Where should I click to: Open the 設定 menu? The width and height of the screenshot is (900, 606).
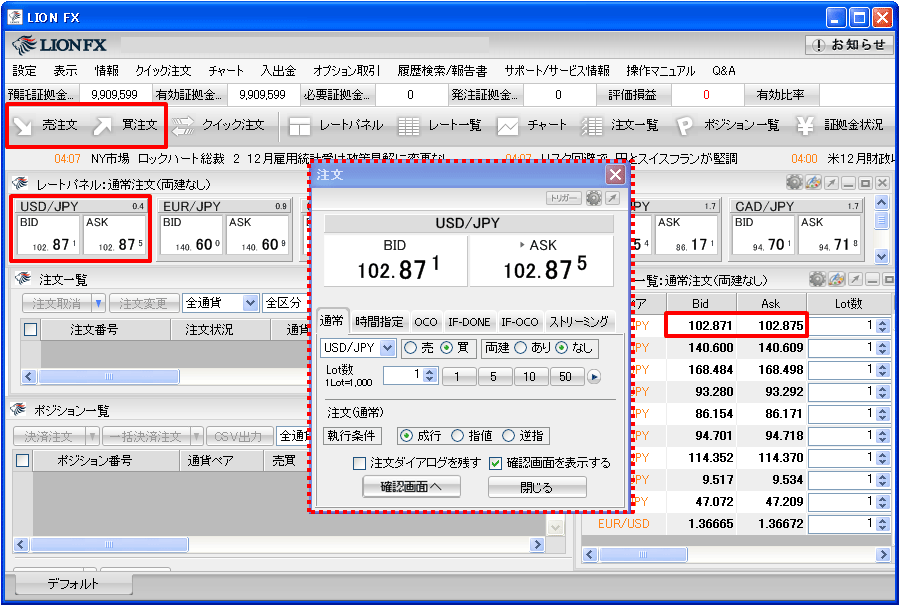coord(25,71)
